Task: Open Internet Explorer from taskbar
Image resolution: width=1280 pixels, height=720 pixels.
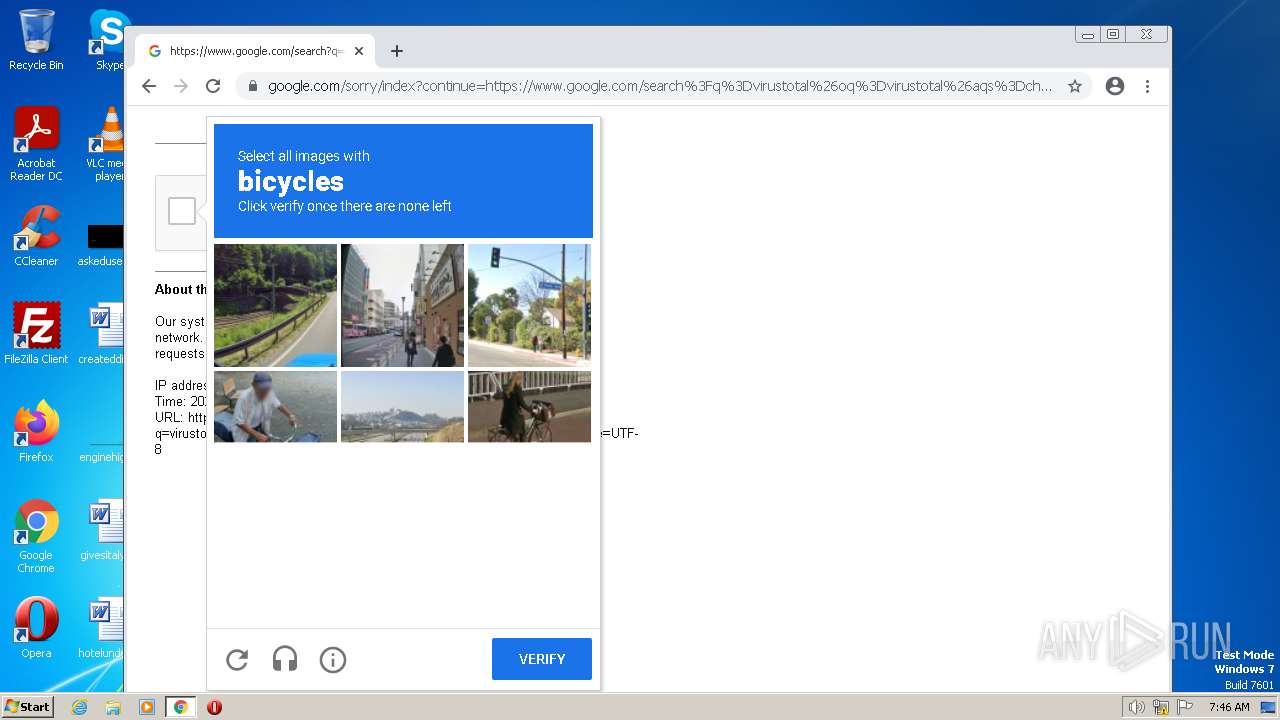Action: (x=80, y=707)
